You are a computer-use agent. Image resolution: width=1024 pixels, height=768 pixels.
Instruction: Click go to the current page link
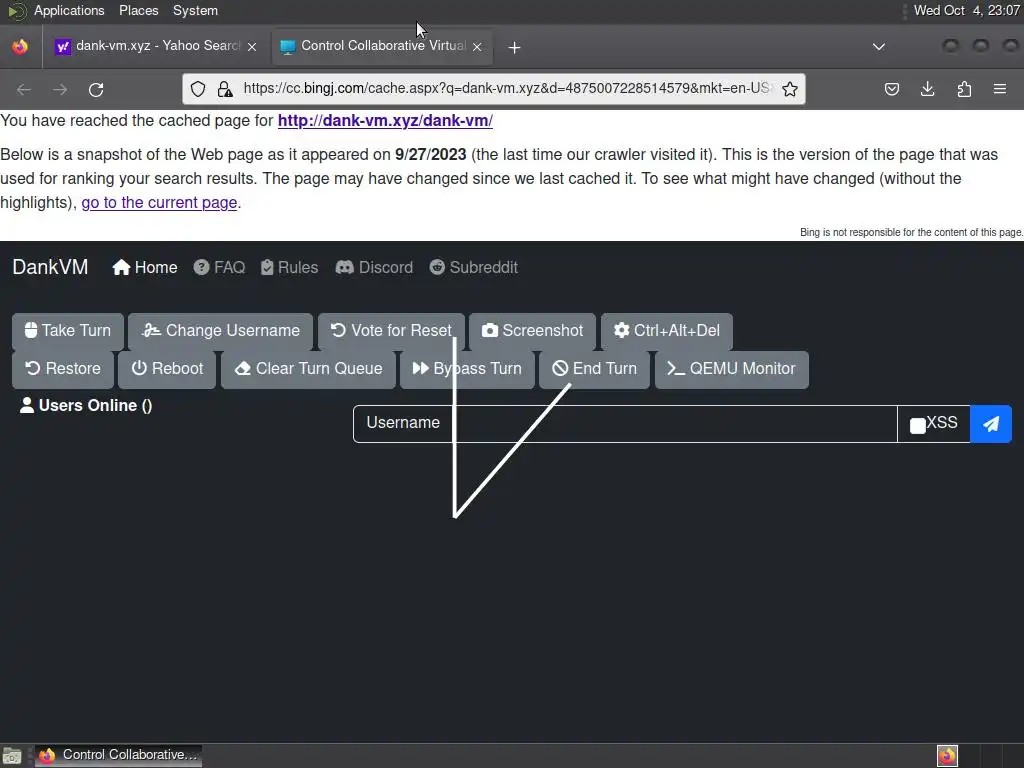point(159,202)
